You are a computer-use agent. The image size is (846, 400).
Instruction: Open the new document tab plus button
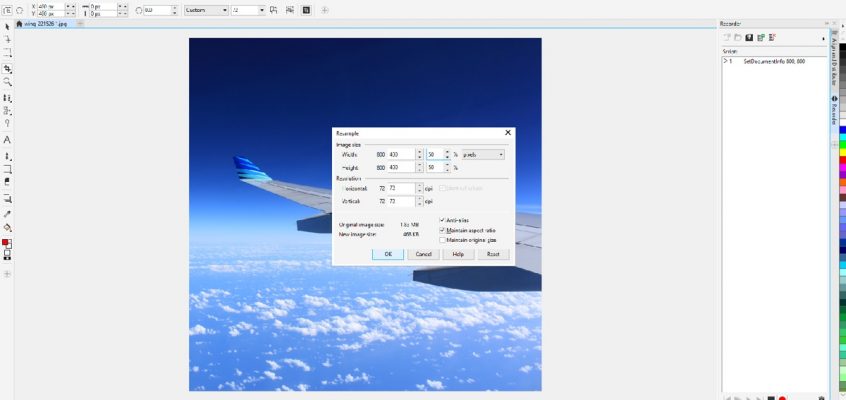coord(80,24)
